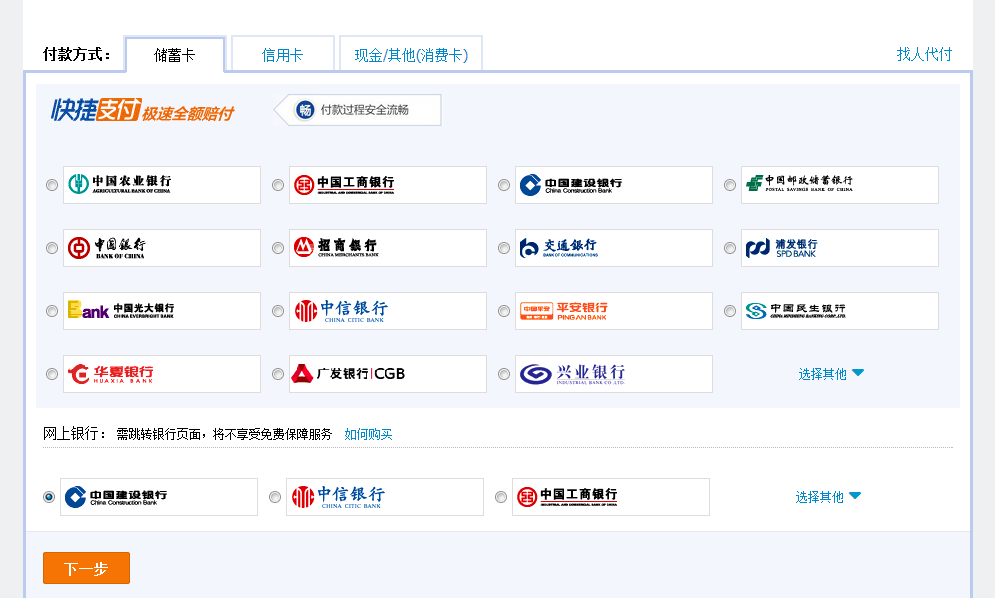Click the 付款方式 label text
This screenshot has height=598, width=995.
(76, 55)
